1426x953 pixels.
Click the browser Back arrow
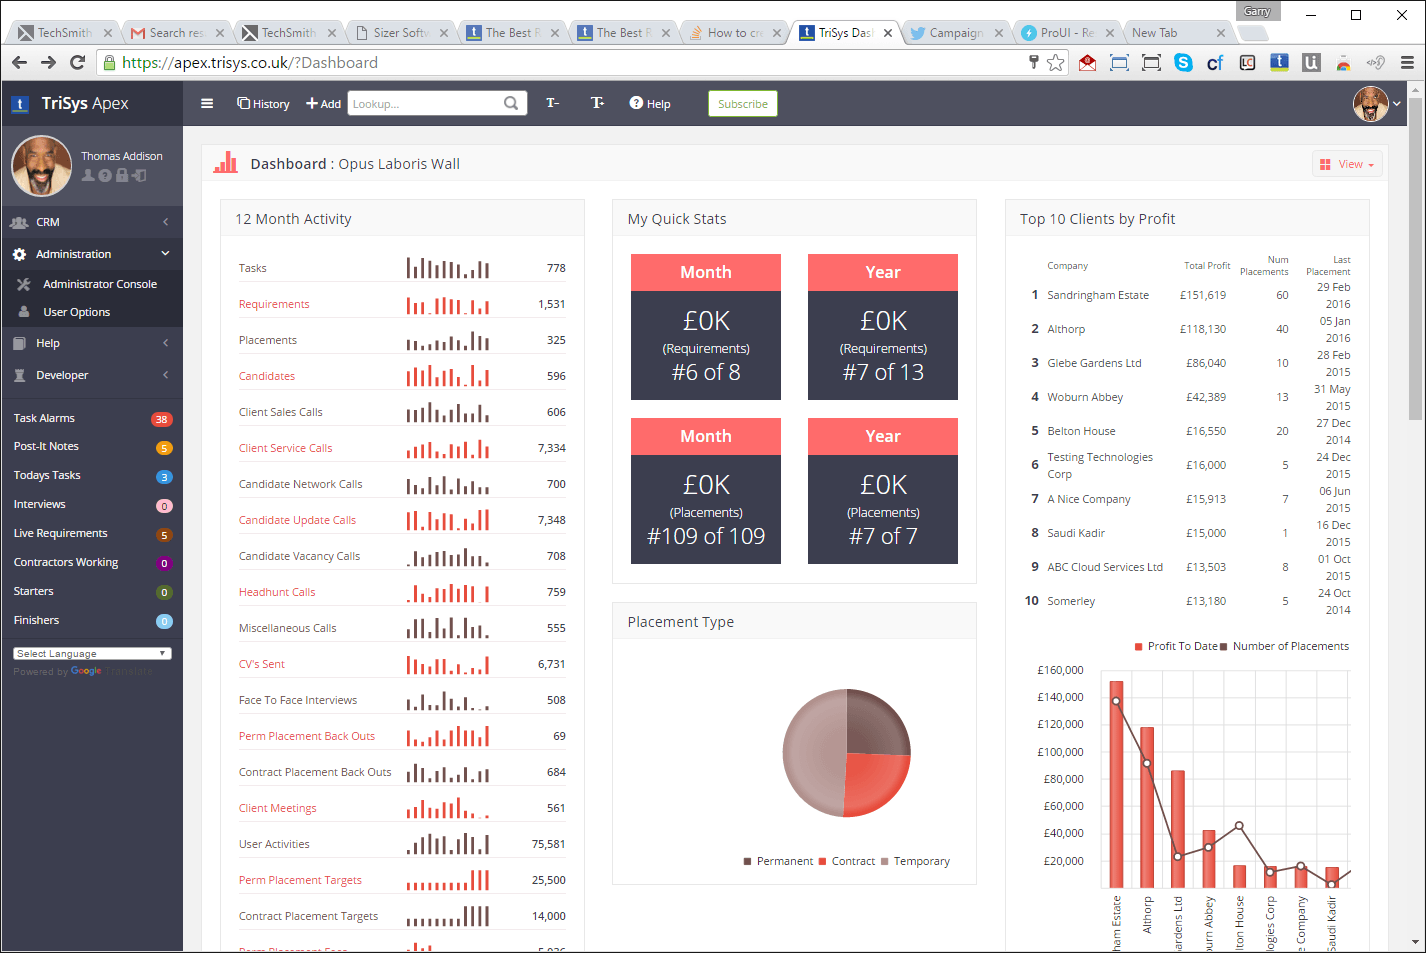pos(19,62)
